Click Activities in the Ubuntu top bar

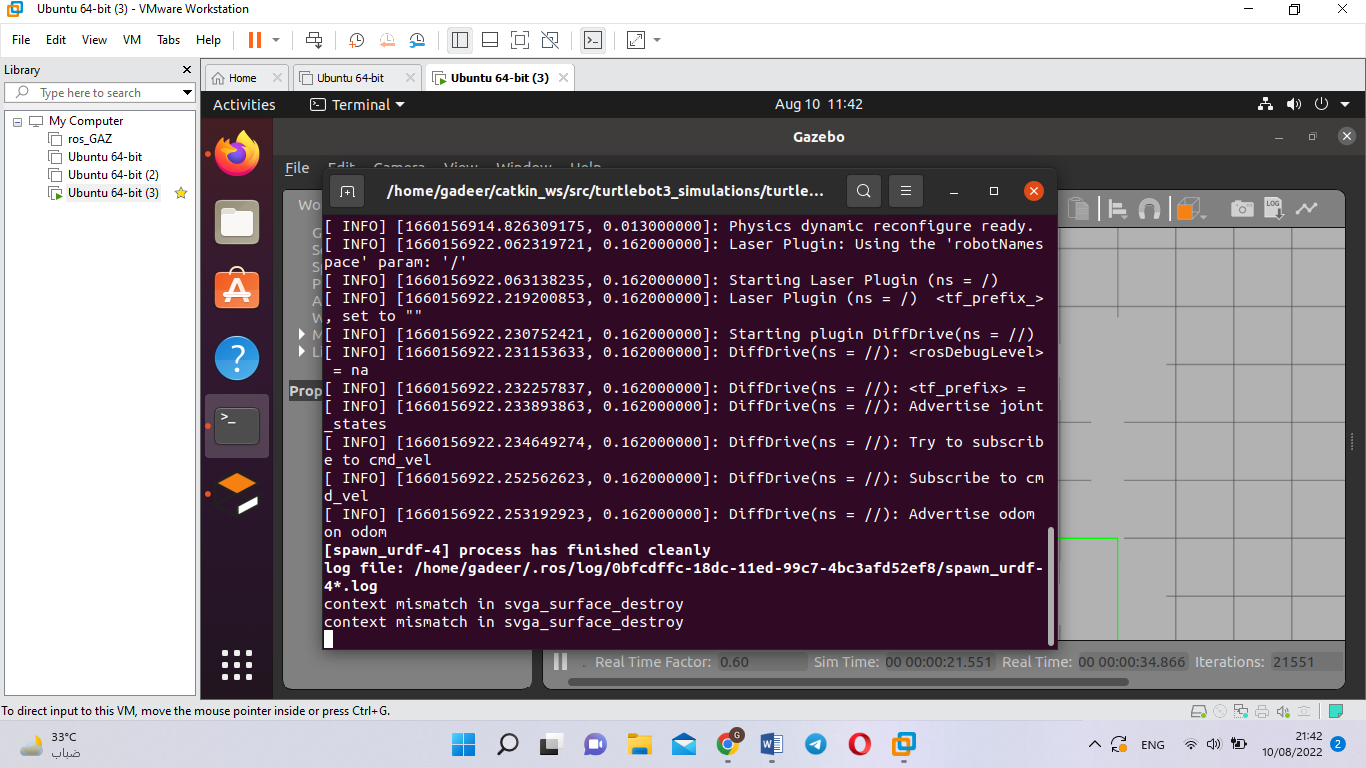click(242, 104)
